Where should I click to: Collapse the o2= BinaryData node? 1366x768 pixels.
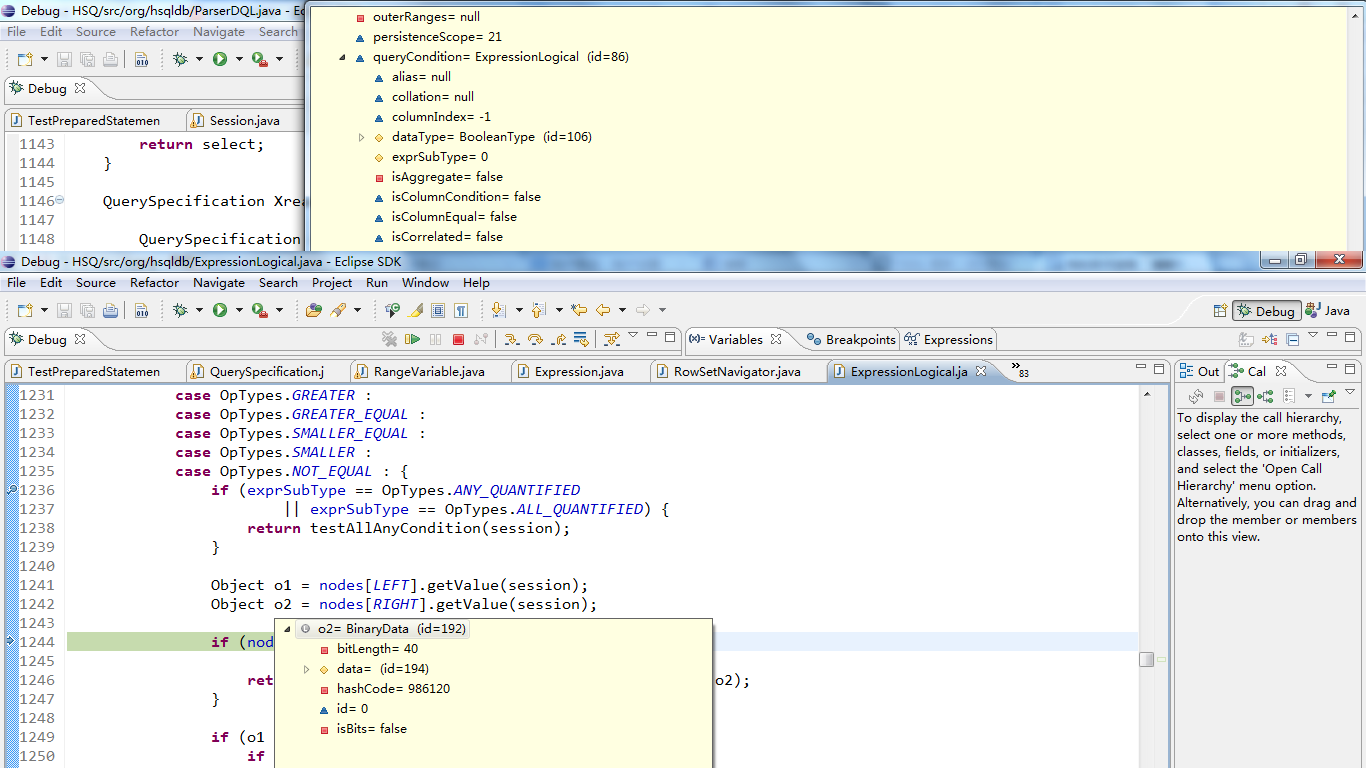point(287,629)
